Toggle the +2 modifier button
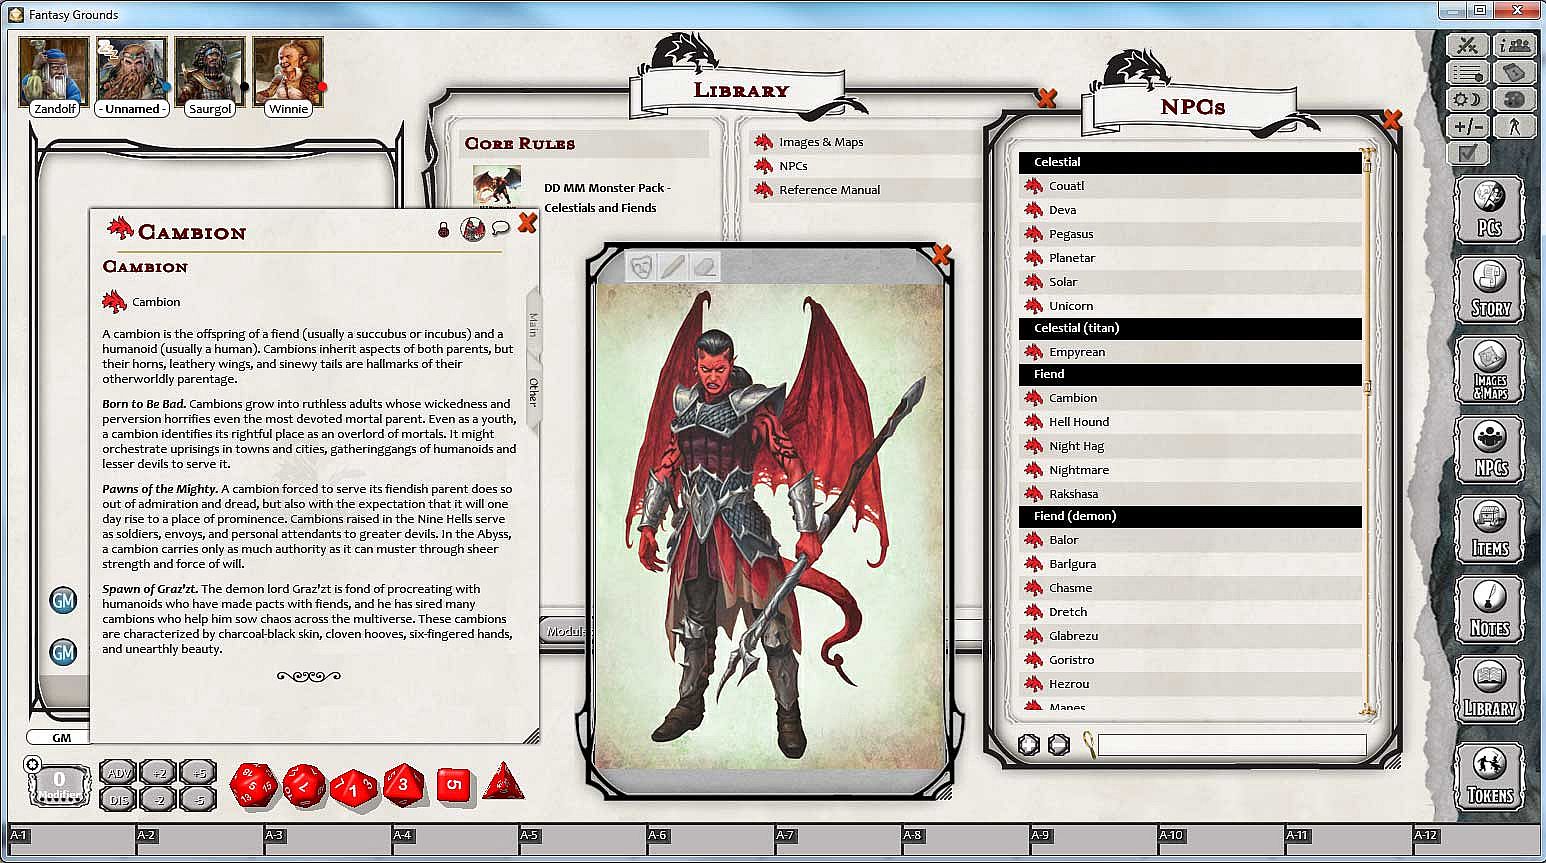The height and width of the screenshot is (863, 1546). (x=158, y=773)
